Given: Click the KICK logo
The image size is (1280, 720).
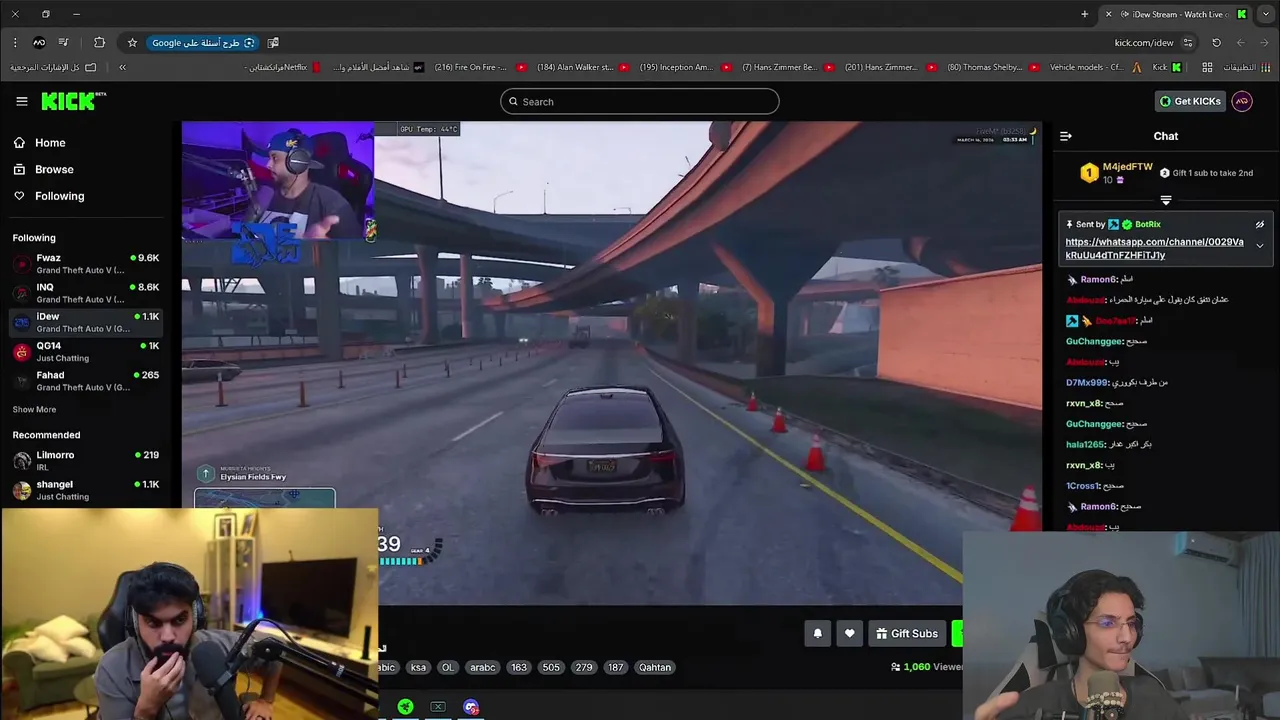Looking at the screenshot, I should [73, 101].
